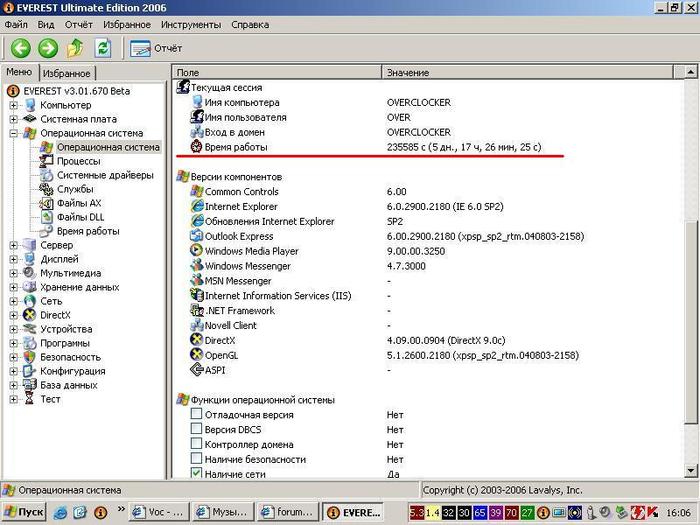Select the Процессы tree item
This screenshot has width=700, height=525.
tap(79, 161)
